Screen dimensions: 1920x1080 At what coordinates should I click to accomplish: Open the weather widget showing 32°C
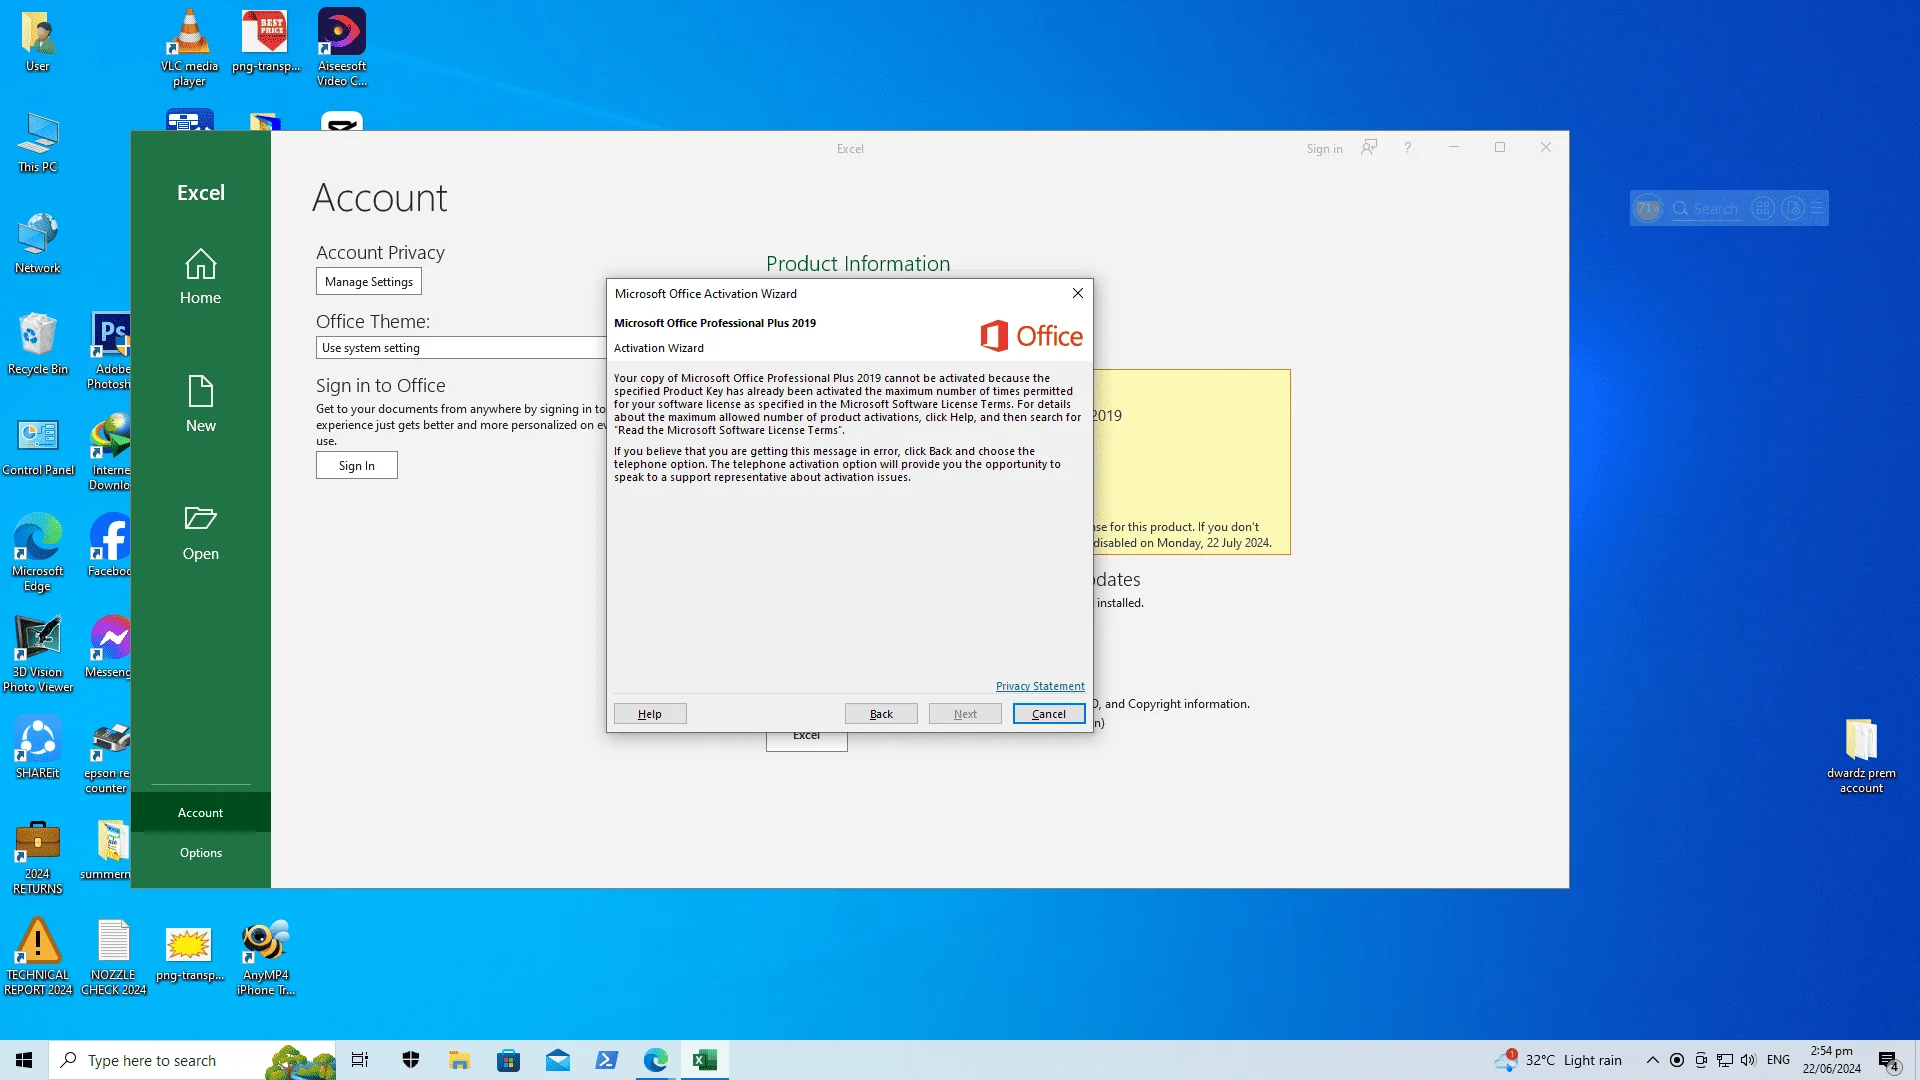(1558, 1060)
